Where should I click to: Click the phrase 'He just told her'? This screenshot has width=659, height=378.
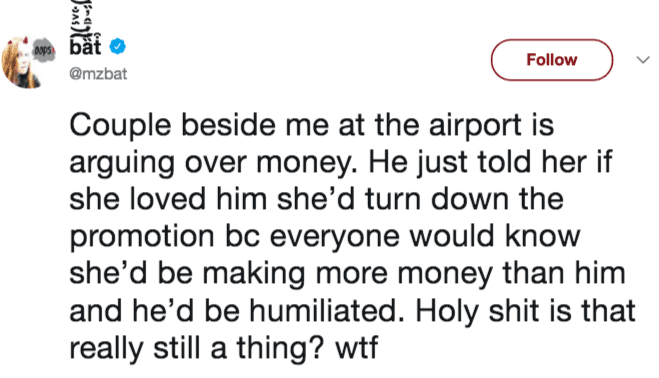pyautogui.click(x=477, y=163)
